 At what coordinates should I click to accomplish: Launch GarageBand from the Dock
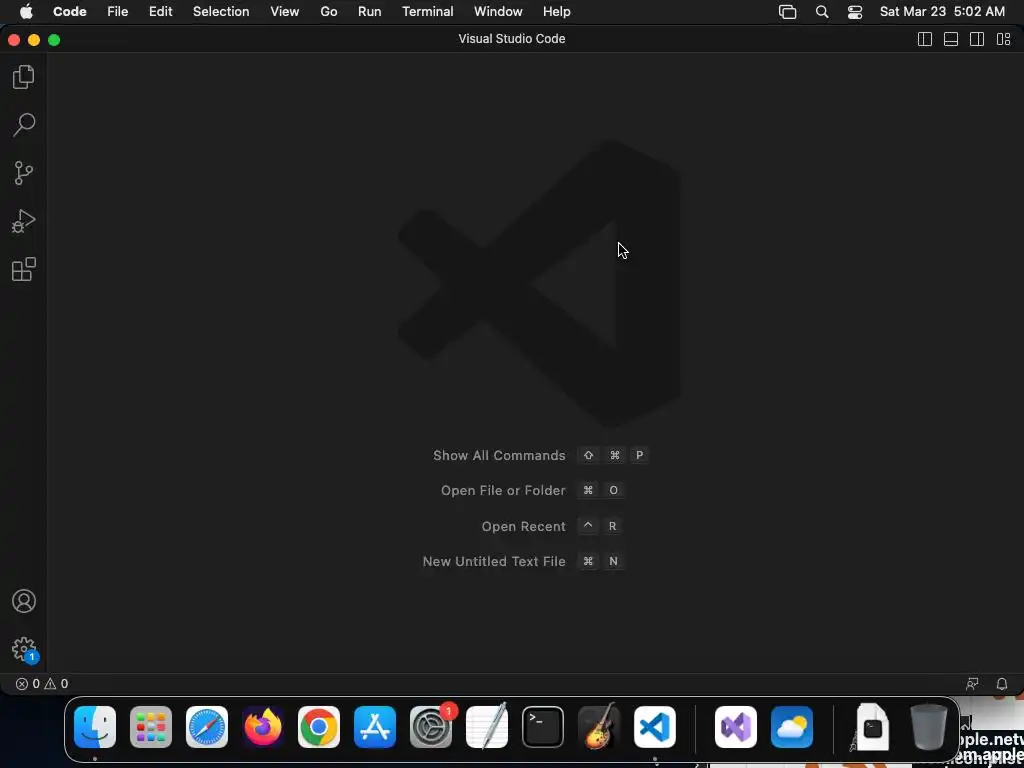[x=599, y=727]
